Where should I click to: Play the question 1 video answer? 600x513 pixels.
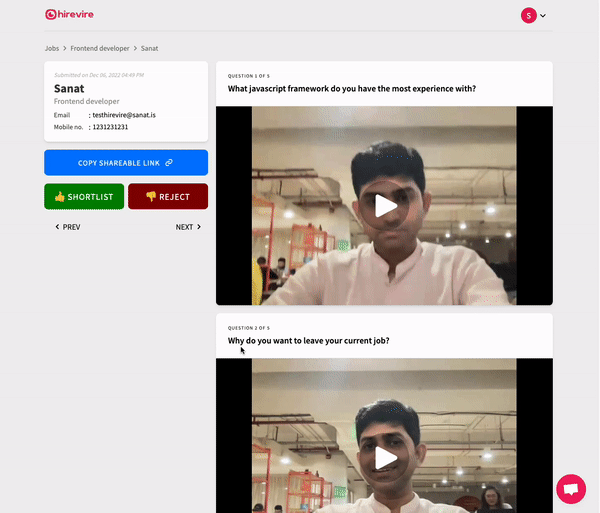point(384,205)
